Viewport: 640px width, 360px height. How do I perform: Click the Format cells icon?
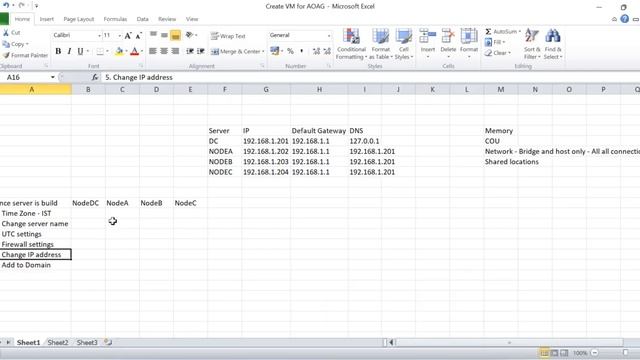[469, 37]
